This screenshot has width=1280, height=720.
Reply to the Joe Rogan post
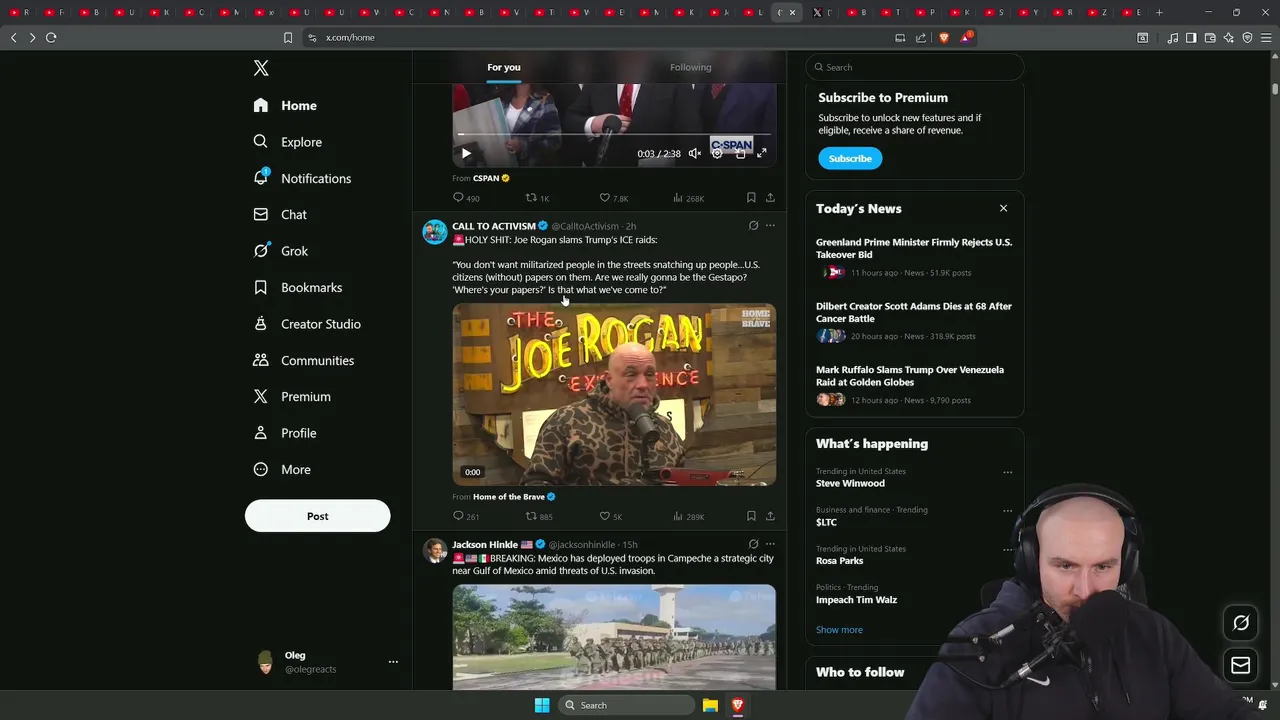(466, 517)
